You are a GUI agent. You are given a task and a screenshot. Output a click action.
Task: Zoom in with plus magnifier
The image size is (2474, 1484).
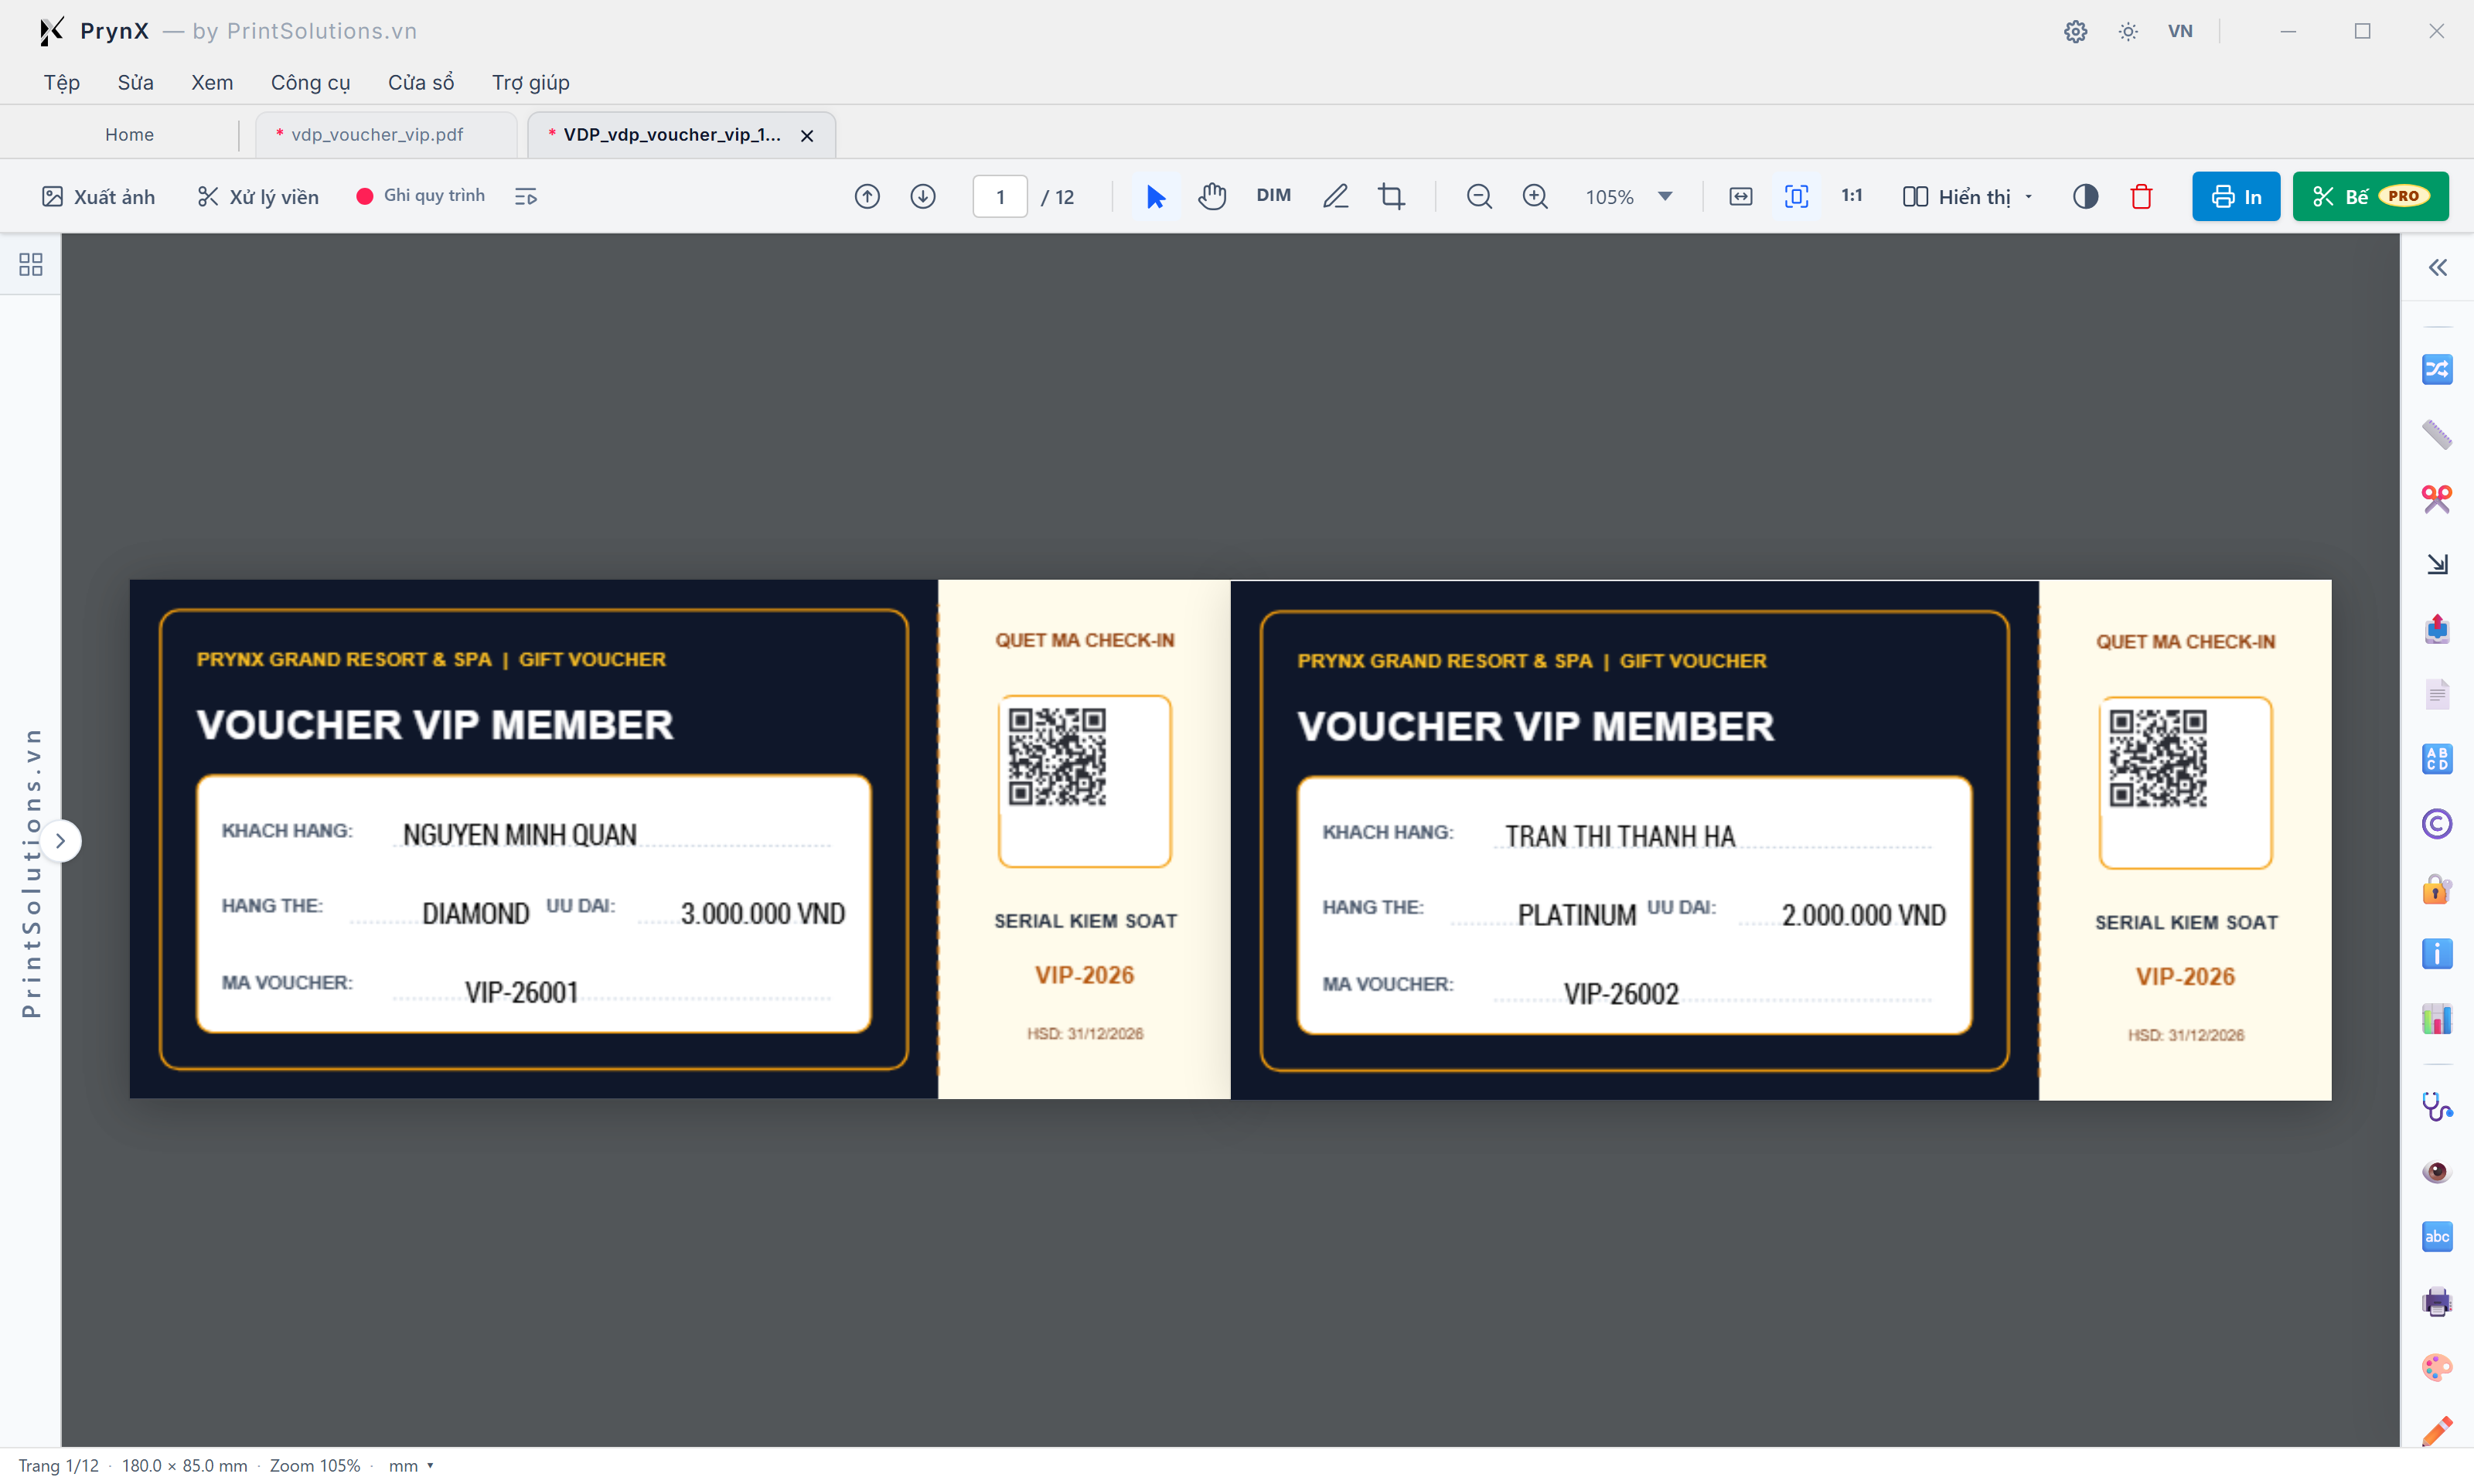tap(1535, 197)
